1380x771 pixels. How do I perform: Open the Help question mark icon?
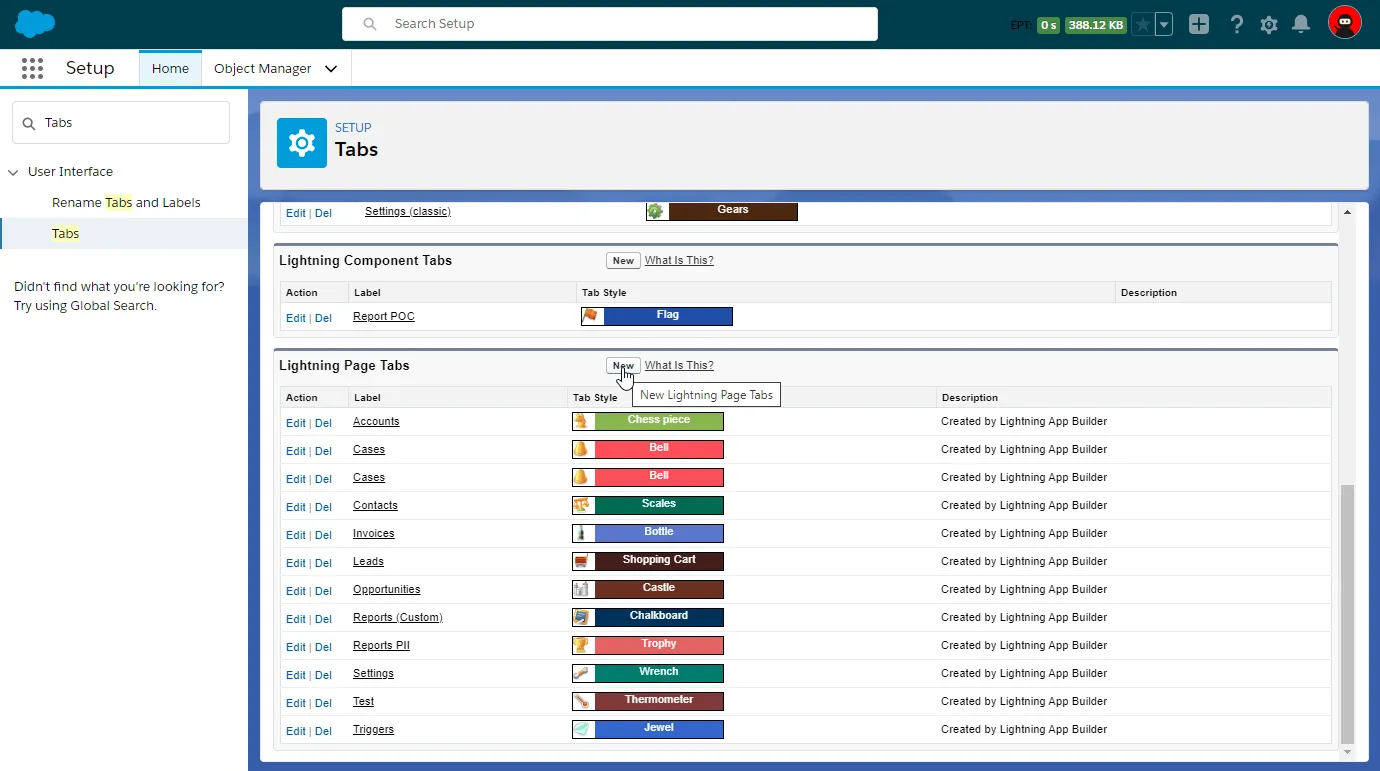coord(1237,25)
